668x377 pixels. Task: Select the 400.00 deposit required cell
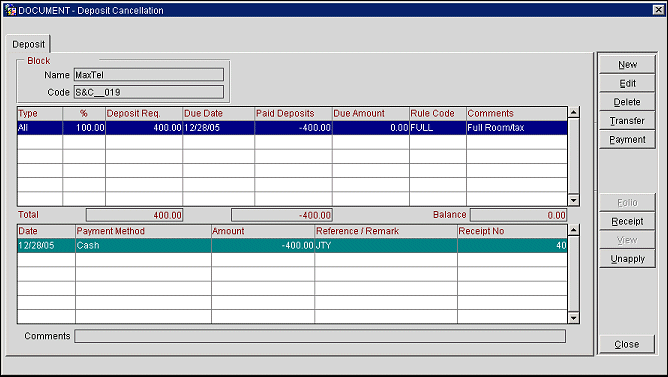(x=144, y=128)
